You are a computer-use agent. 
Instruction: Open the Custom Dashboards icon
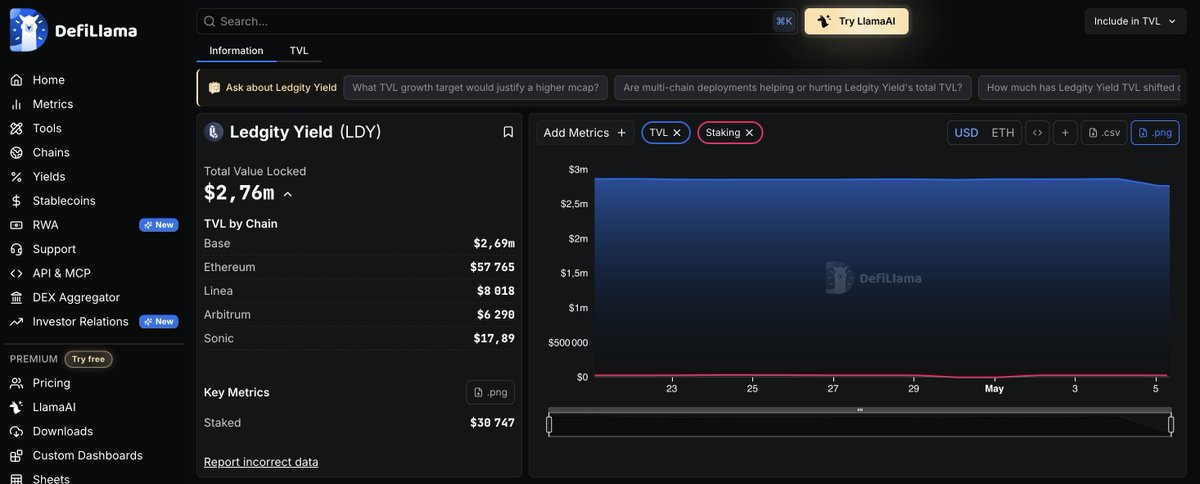tap(16, 455)
